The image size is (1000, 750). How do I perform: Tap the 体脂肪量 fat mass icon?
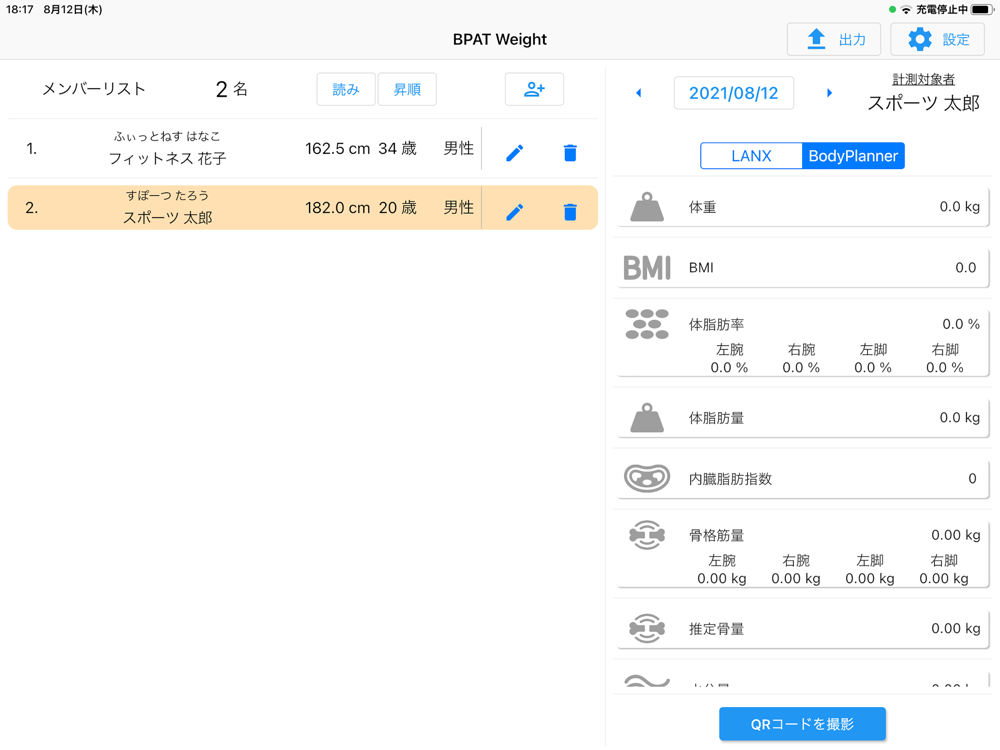click(647, 418)
